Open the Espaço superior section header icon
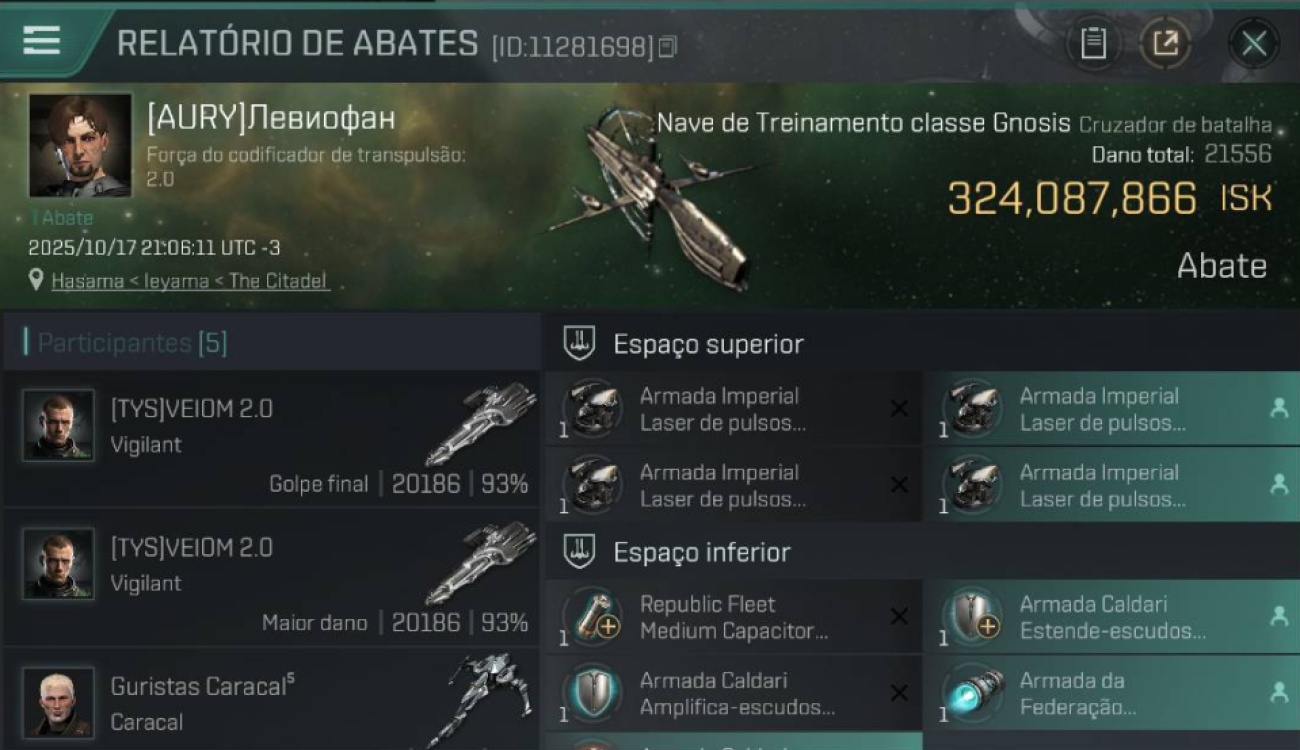 [579, 343]
